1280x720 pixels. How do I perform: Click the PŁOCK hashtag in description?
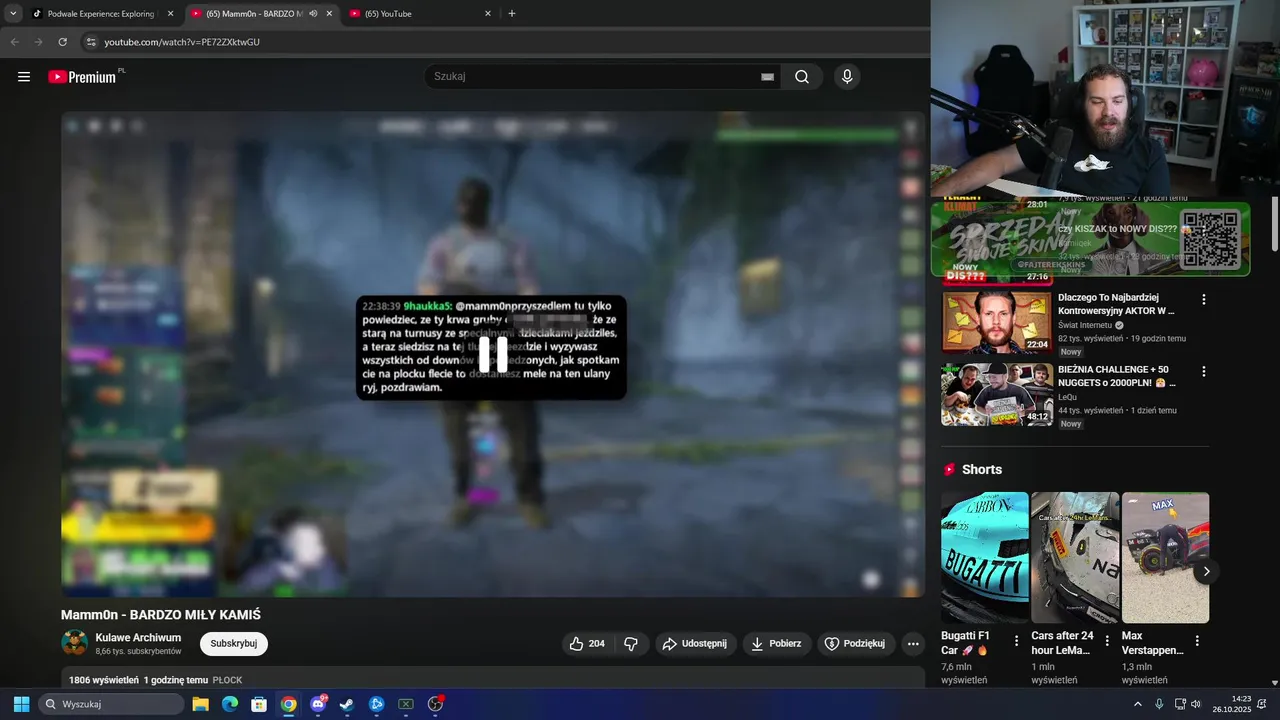click(x=227, y=680)
